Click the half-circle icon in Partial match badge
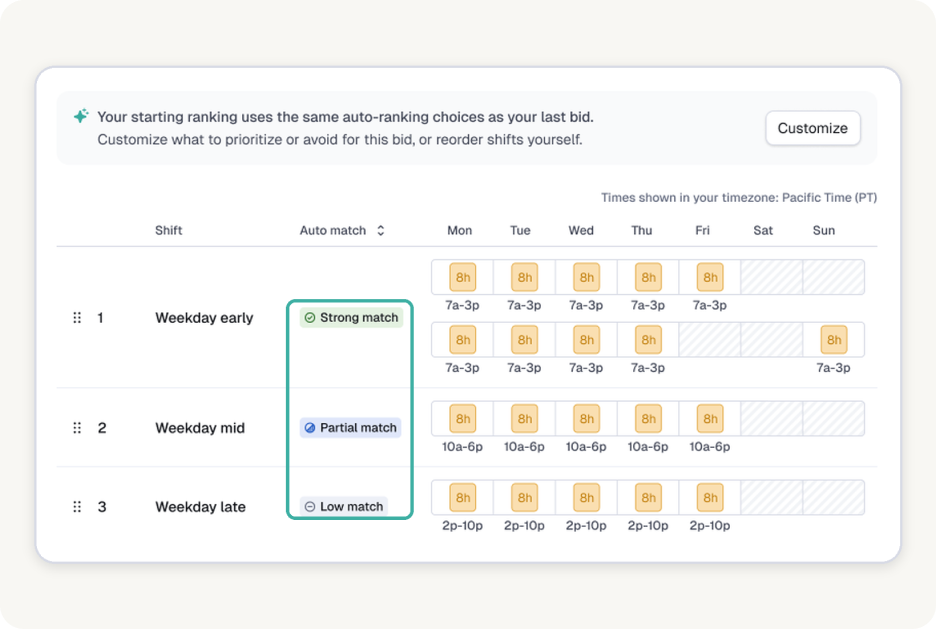This screenshot has height=629, width=936. 310,428
